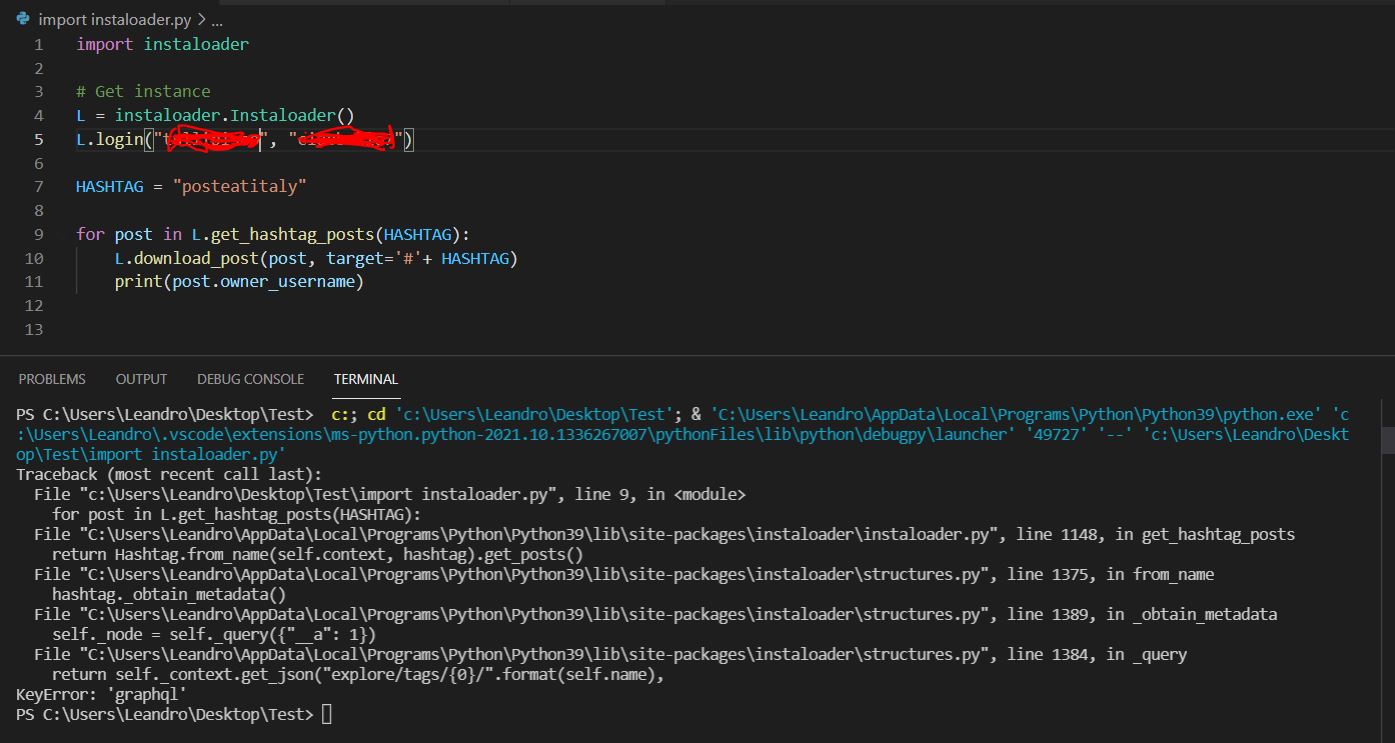Viewport: 1395px width, 743px height.
Task: Open the OUTPUT panel tab
Action: (140, 379)
